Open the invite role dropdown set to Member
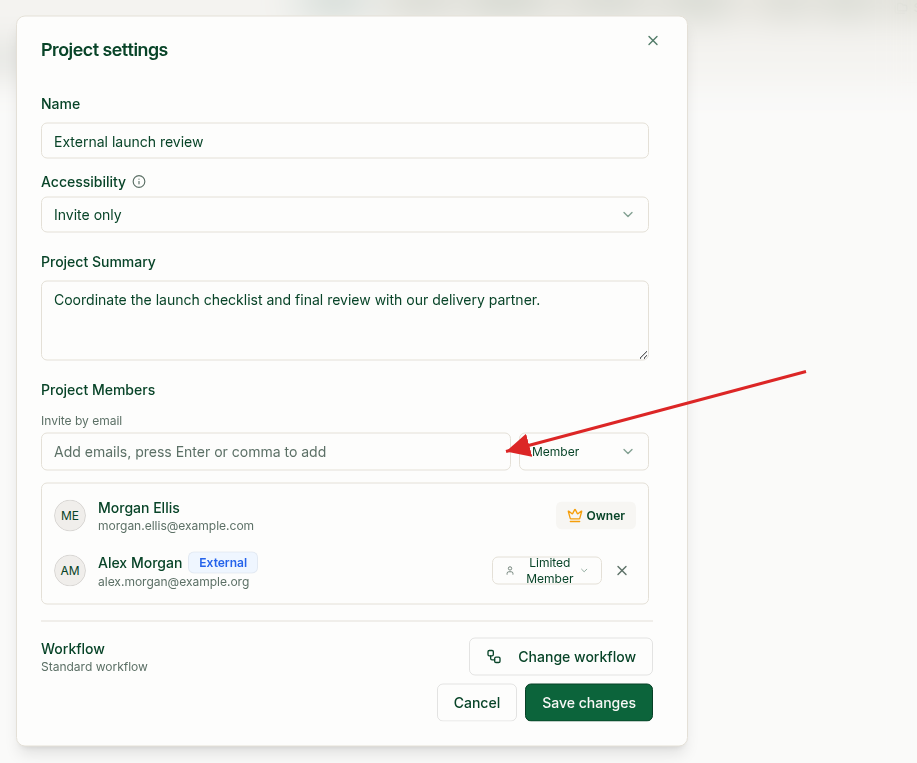 pyautogui.click(x=584, y=451)
